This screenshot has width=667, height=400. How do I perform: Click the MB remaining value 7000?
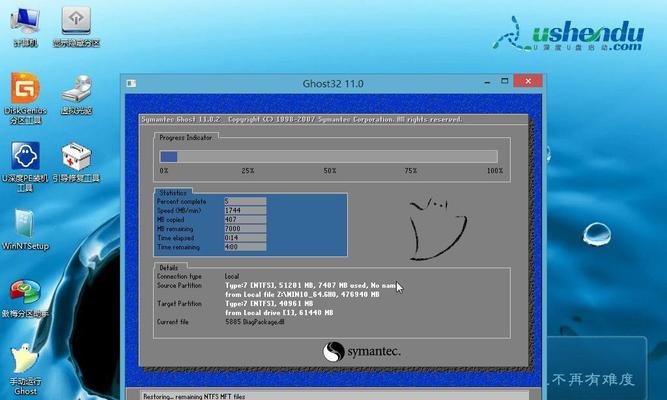[245, 229]
